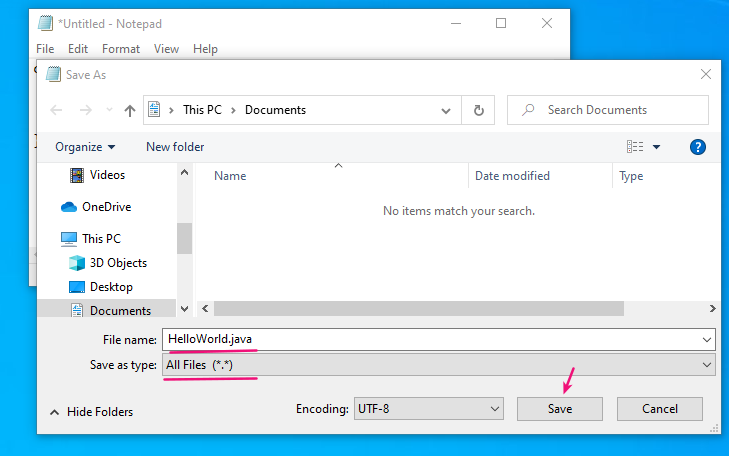Open the Organize dropdown menu
Screen dimensions: 729x456
point(85,147)
